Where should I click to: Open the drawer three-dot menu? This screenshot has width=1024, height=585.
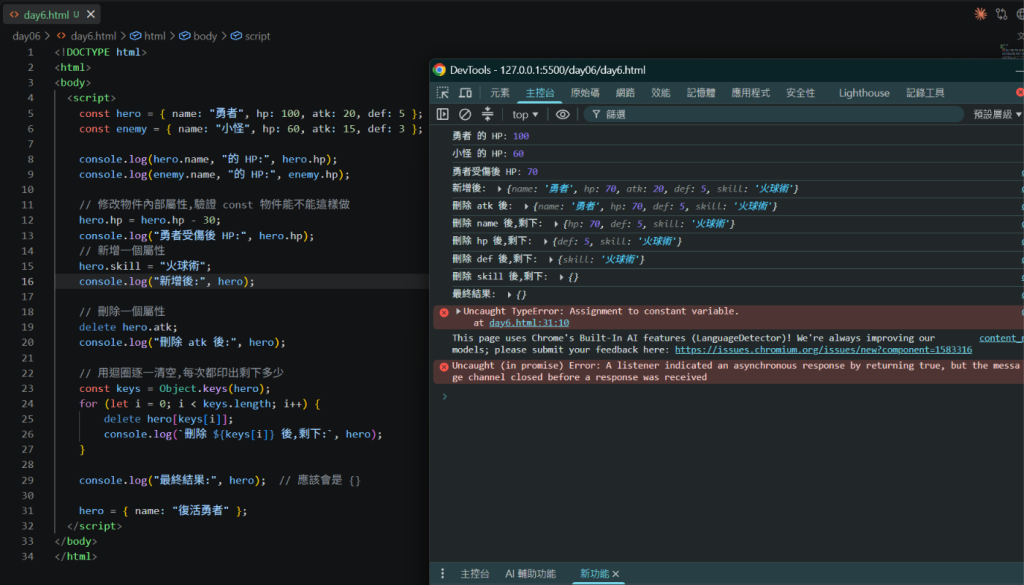click(x=443, y=573)
